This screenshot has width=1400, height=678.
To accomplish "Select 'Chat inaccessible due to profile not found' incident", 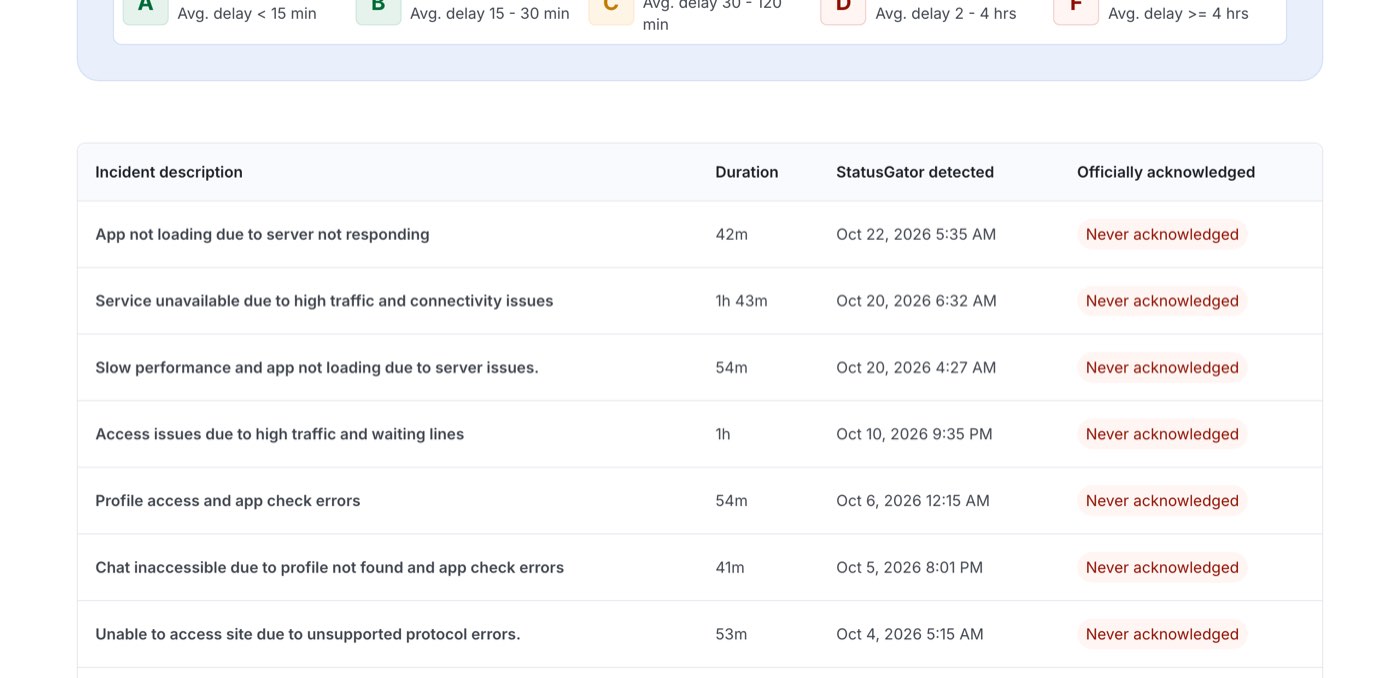I will [x=330, y=568].
